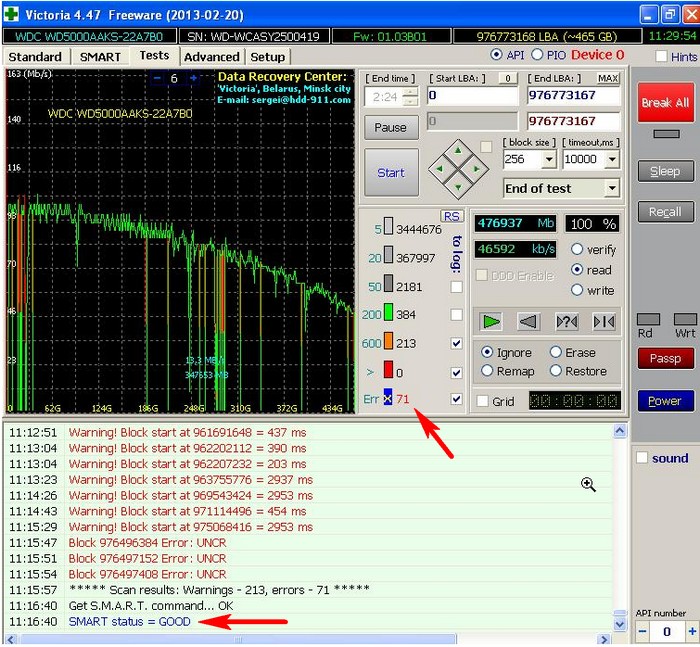
Task: Click the right arrow on the navigation diamond
Action: [477, 170]
